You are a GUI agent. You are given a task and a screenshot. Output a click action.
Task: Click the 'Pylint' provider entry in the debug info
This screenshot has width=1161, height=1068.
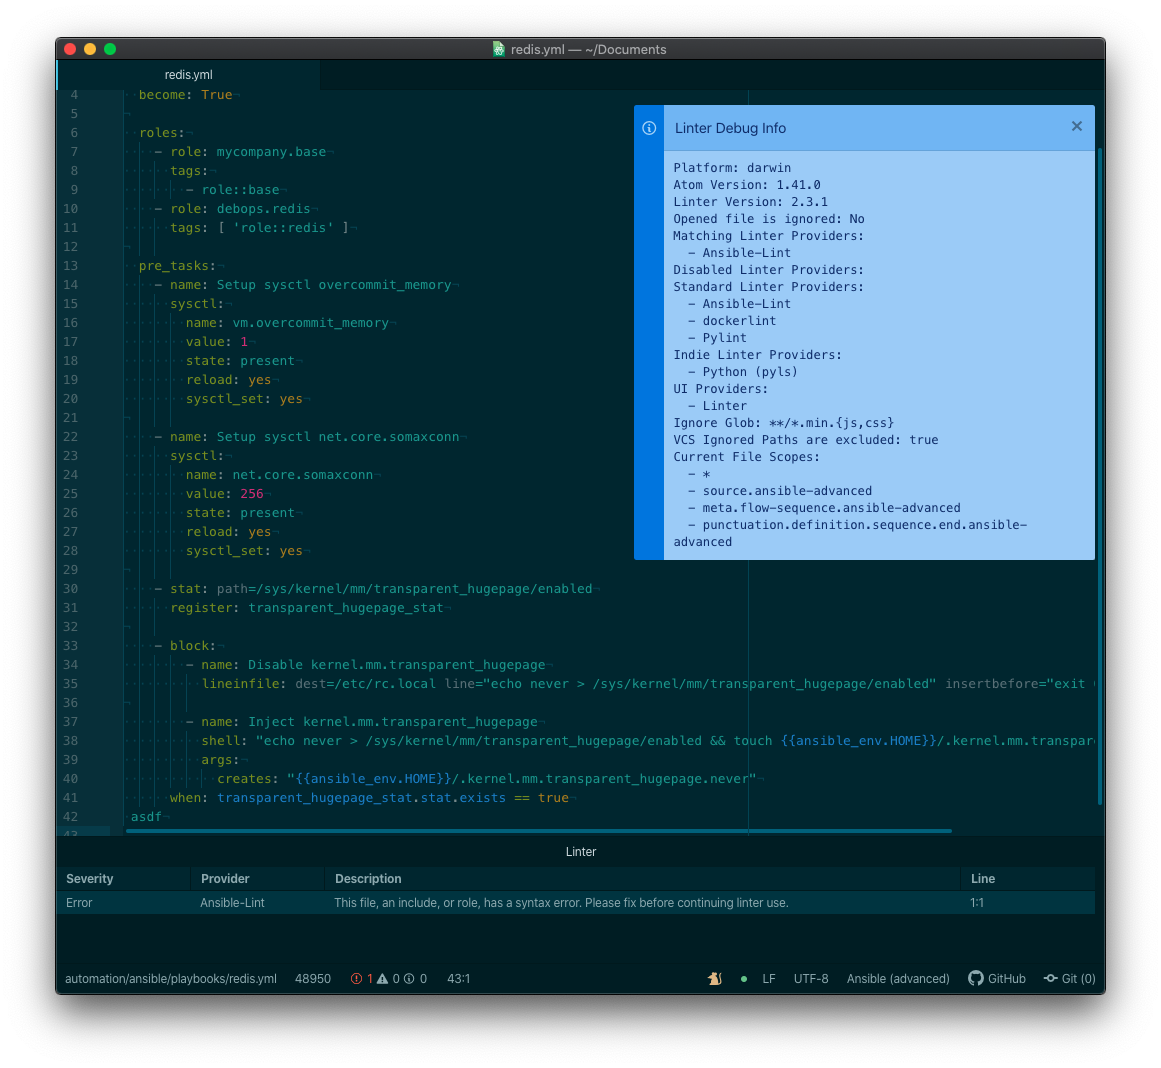point(724,338)
